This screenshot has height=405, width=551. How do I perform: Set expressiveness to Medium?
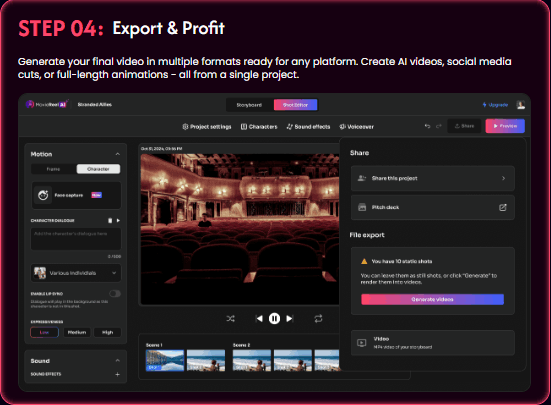click(x=77, y=332)
